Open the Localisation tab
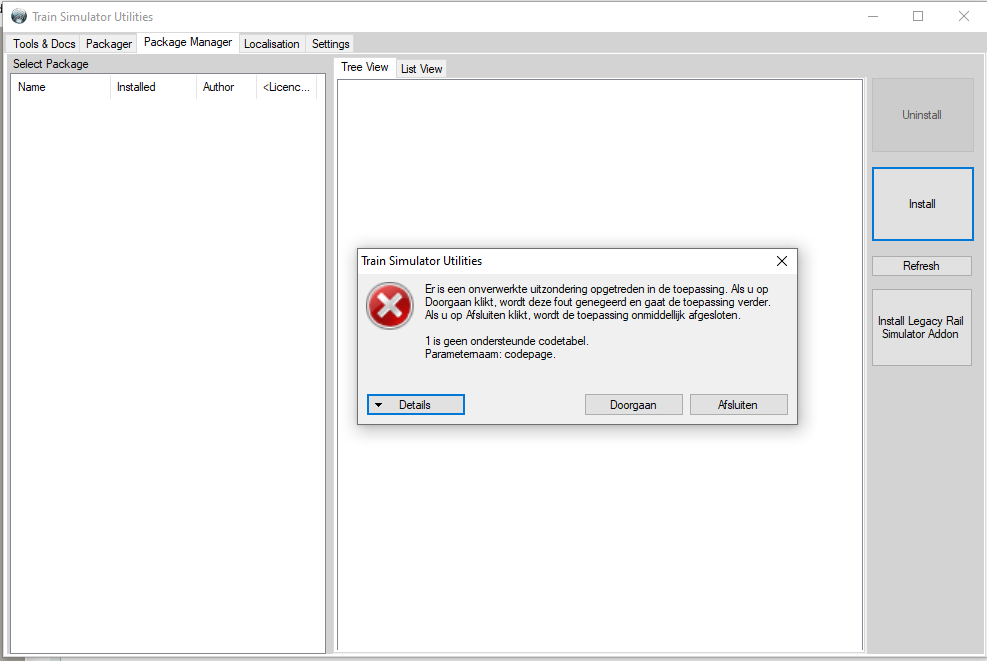 (271, 43)
